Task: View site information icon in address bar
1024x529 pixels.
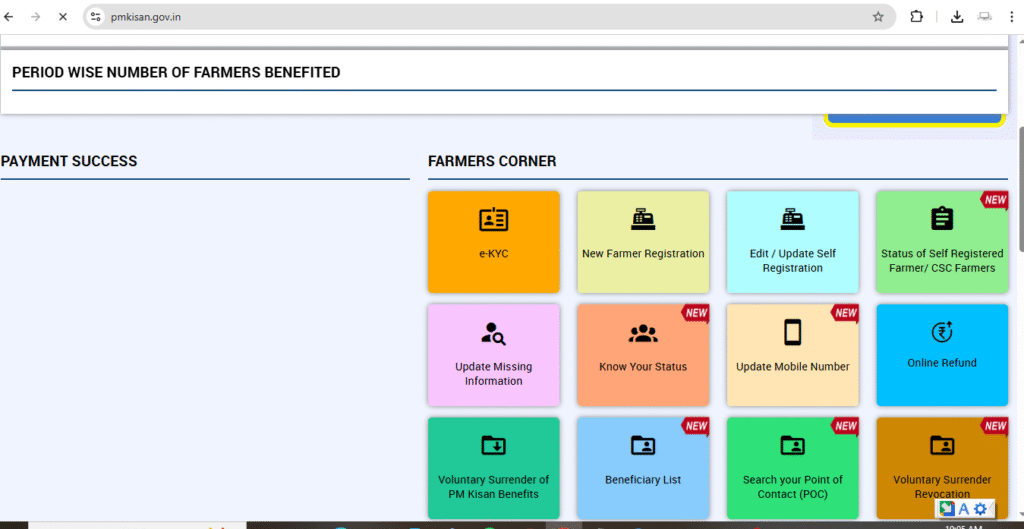Action: (x=96, y=17)
